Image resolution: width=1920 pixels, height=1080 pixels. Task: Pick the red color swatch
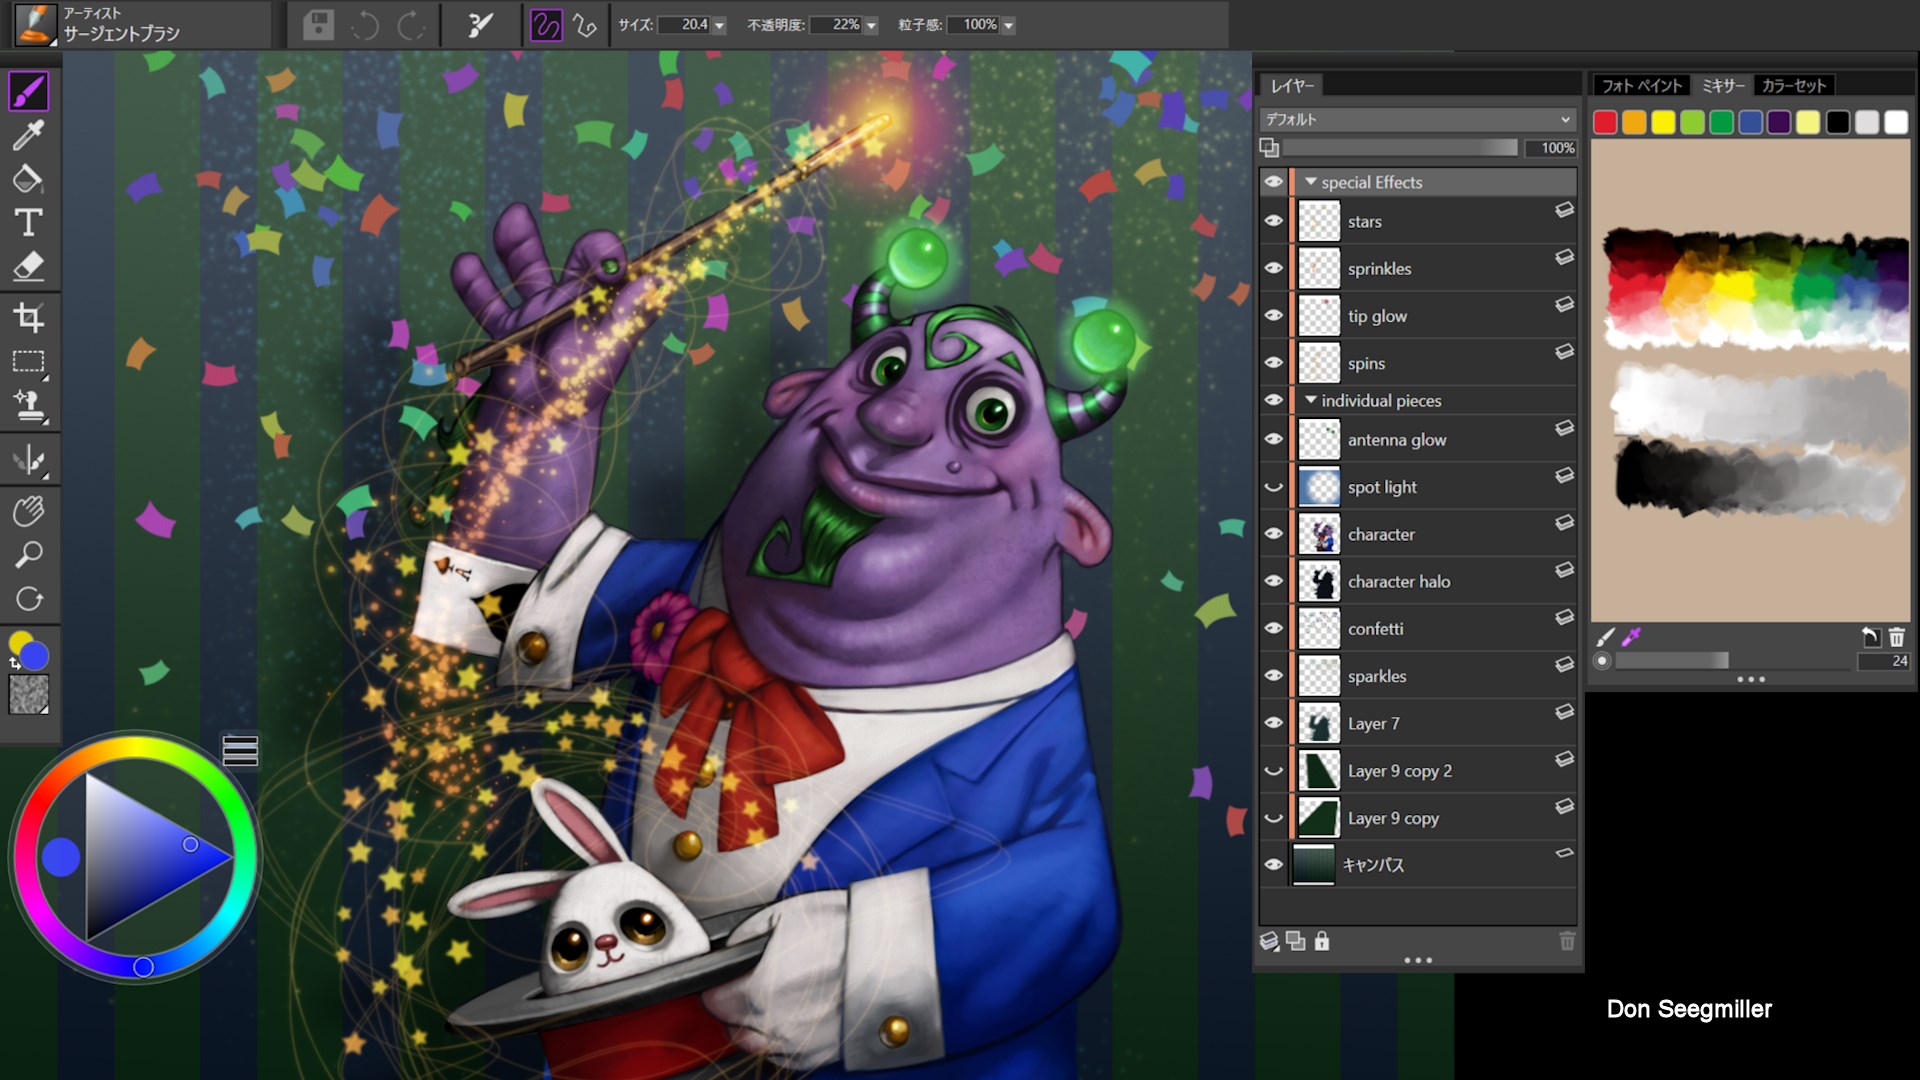click(1605, 122)
